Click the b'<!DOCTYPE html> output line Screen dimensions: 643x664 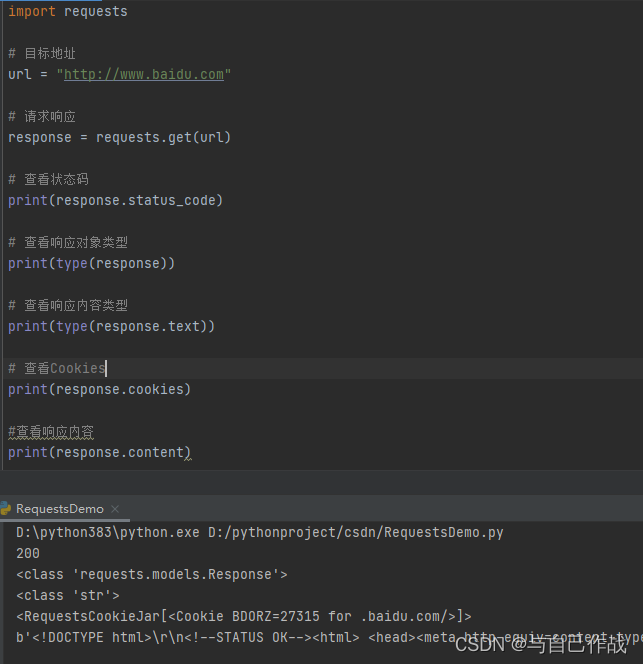coord(329,638)
